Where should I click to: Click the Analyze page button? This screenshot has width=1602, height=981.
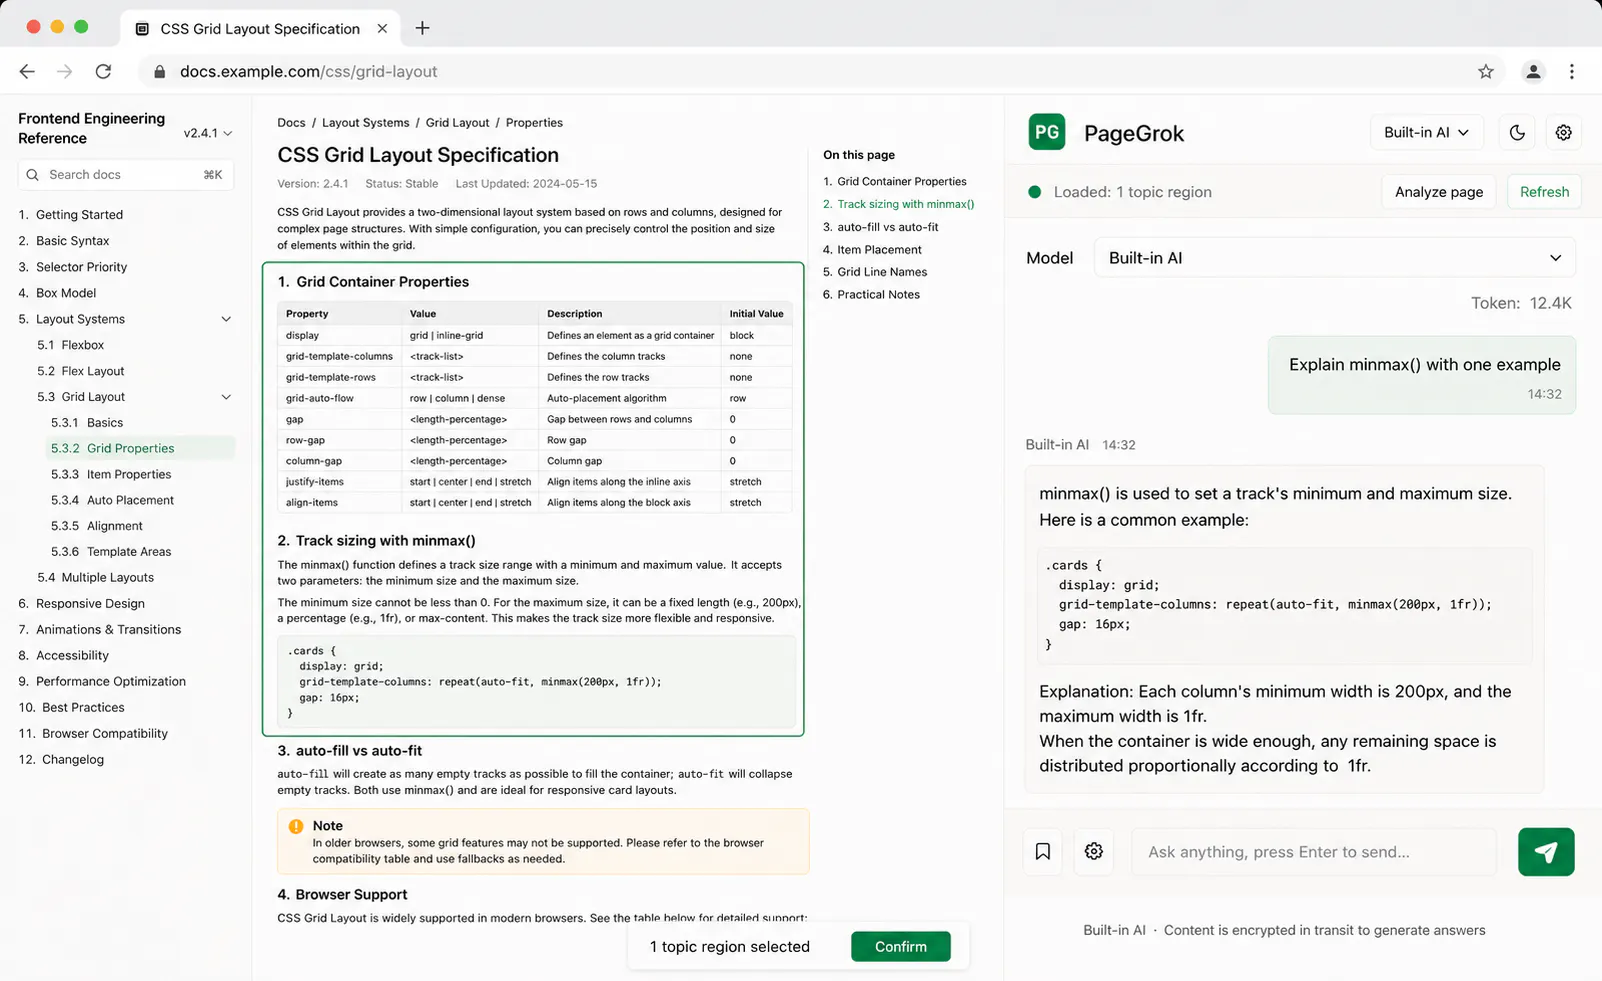point(1439,192)
